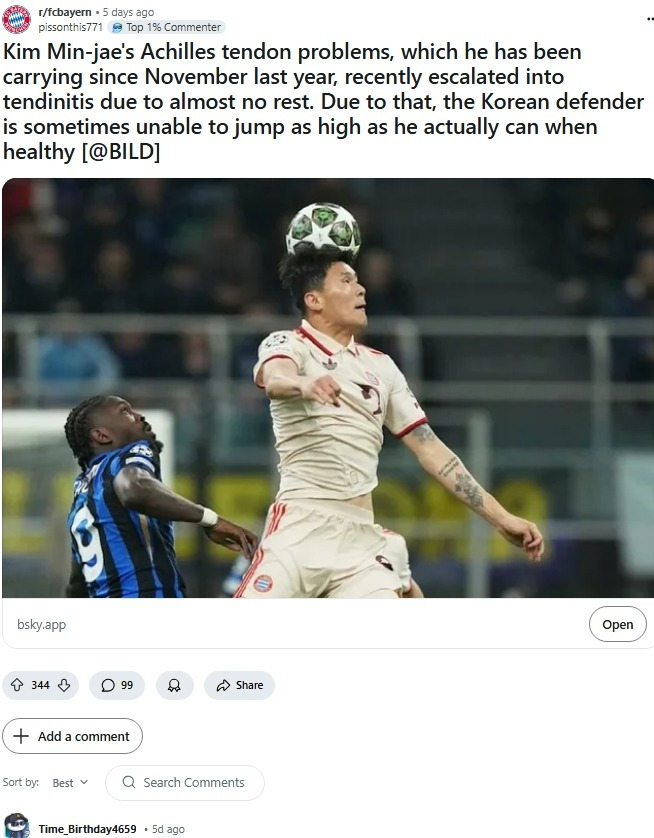The height and width of the screenshot is (838, 654).
Task: Open Time_Birthday4659 commenter profile
Action: 87,829
